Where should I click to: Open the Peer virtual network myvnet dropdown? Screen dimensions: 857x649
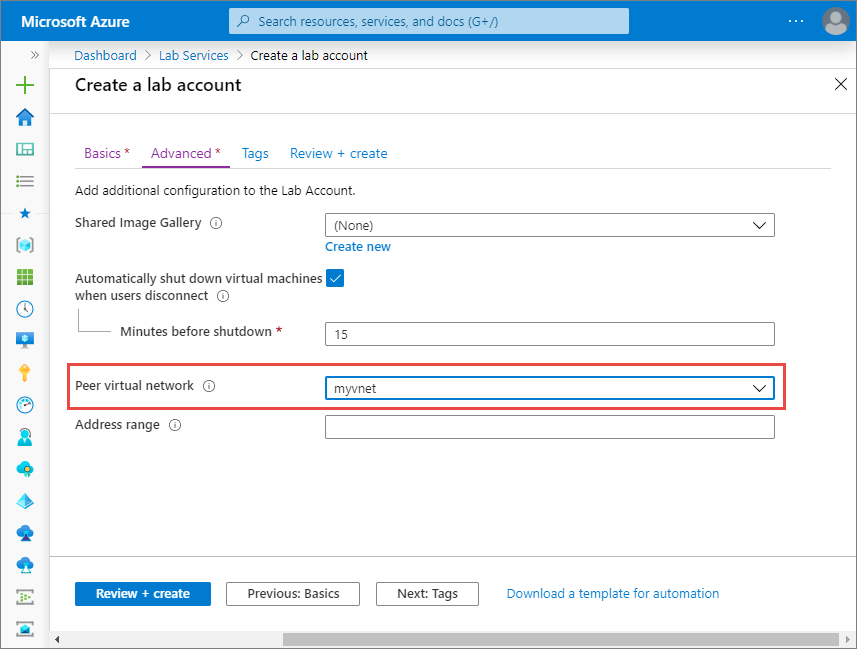549,388
